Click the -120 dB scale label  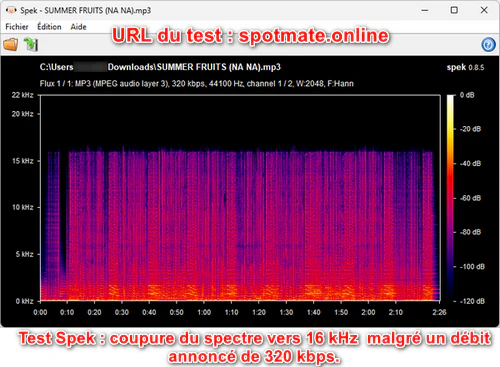tap(472, 301)
